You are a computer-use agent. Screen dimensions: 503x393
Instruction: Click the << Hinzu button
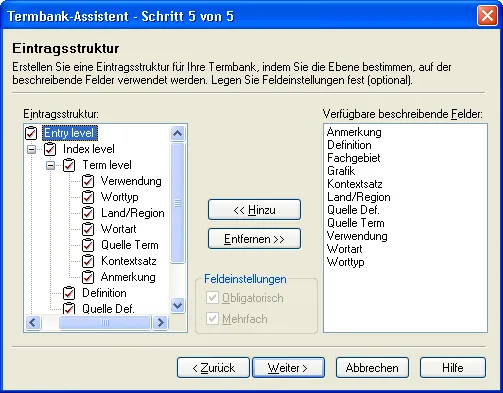pyautogui.click(x=254, y=210)
